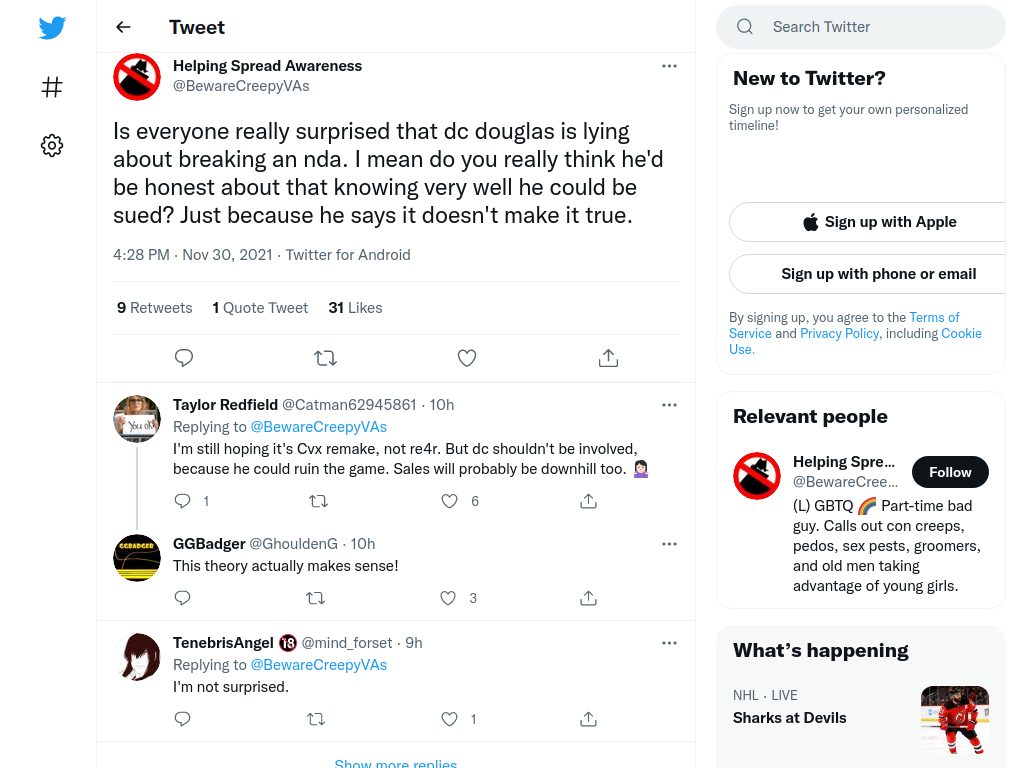The height and width of the screenshot is (768, 1024).
Task: Open the Explore hashtag icon
Action: coord(52,87)
